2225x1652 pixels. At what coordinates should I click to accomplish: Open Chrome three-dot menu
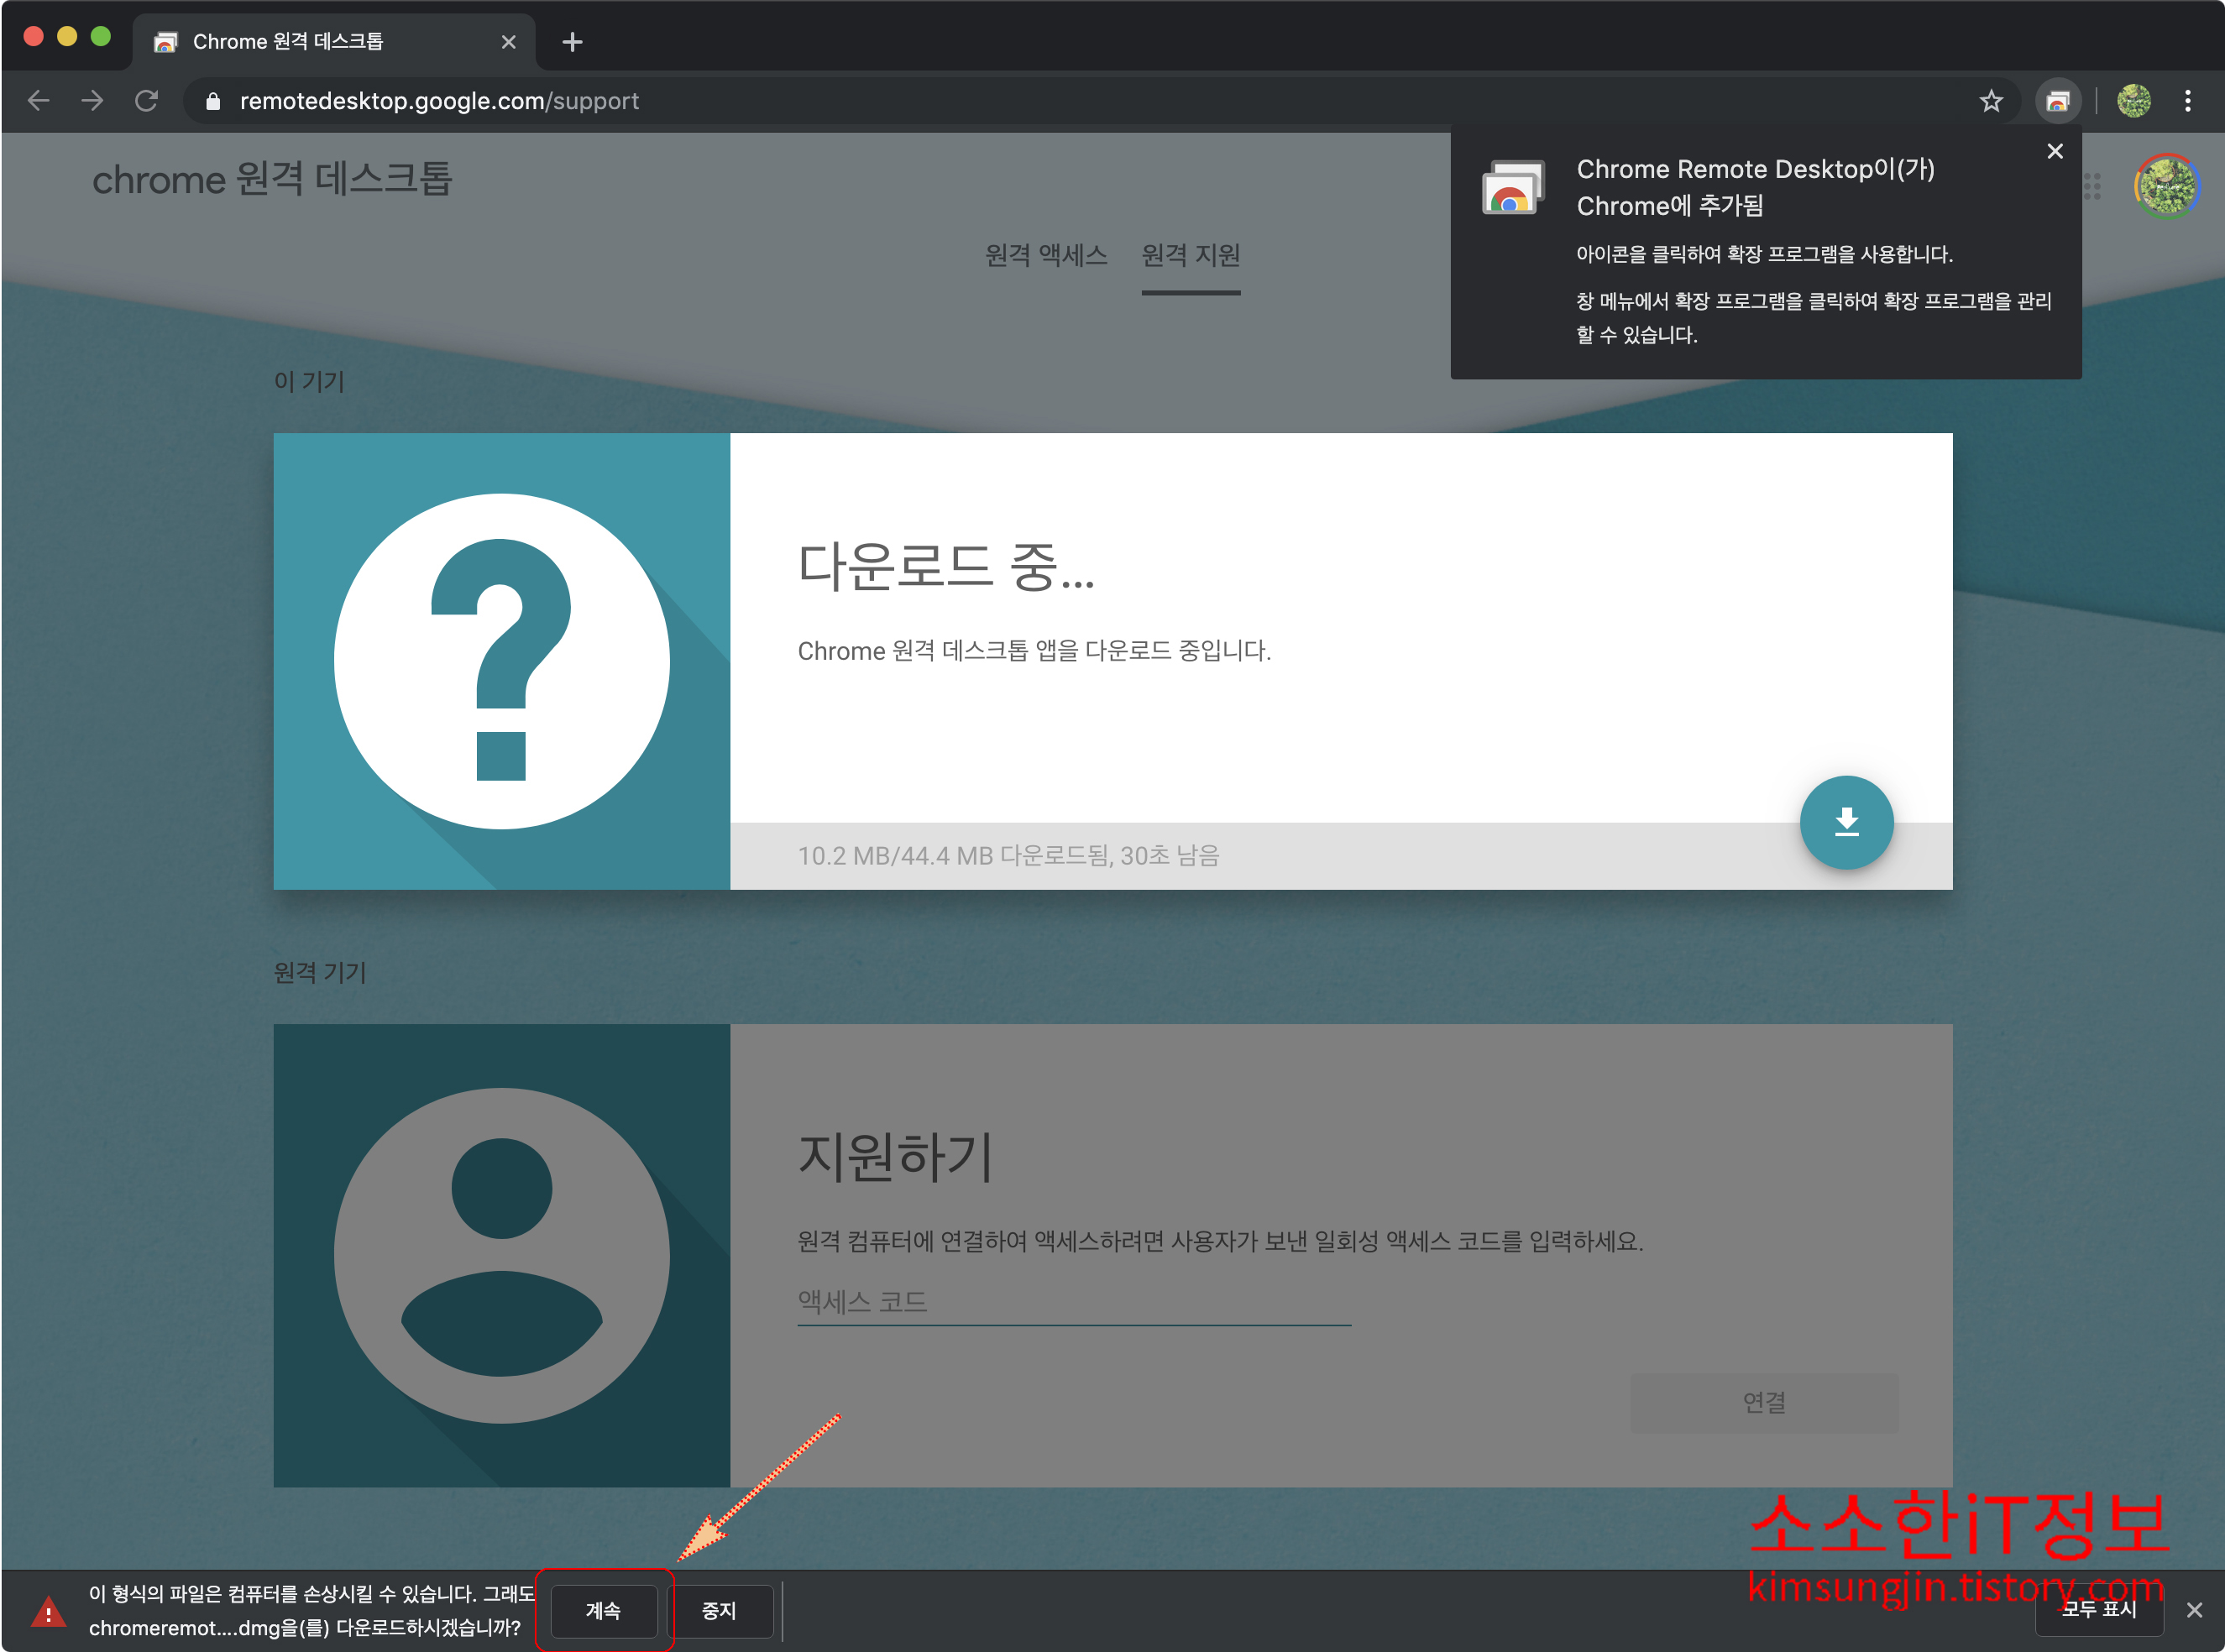click(x=2187, y=101)
